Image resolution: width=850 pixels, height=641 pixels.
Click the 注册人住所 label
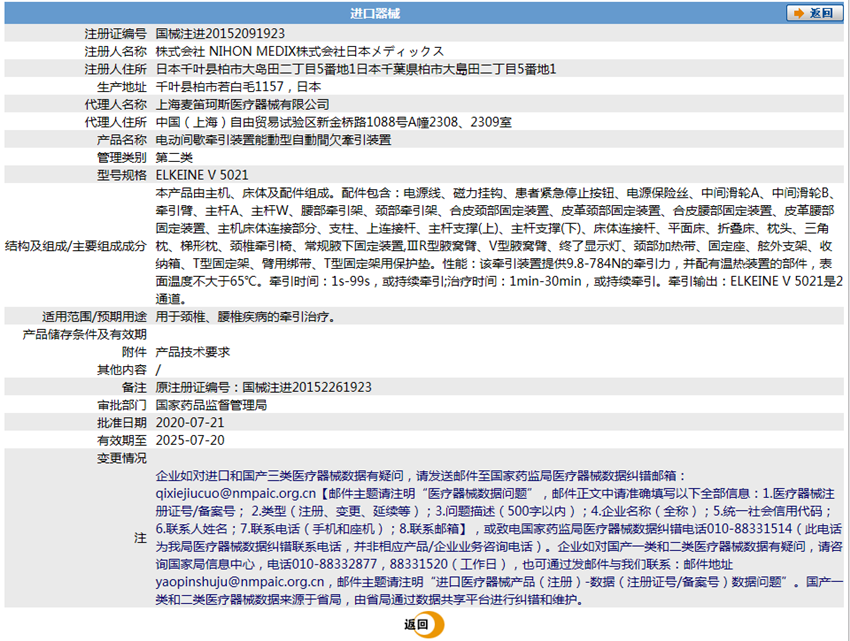point(115,69)
